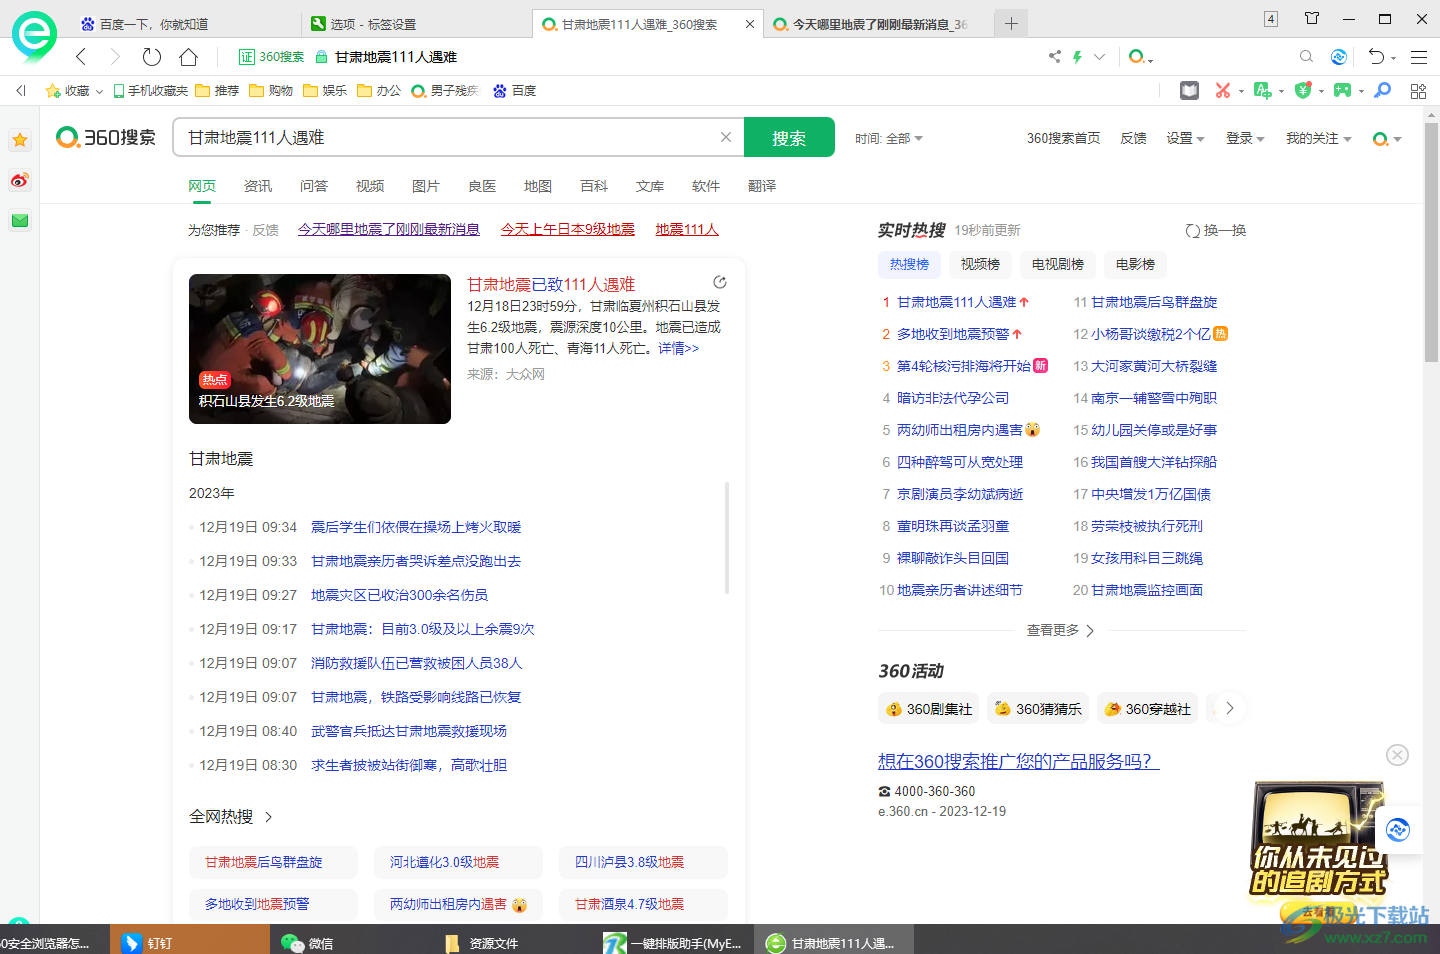
Task: Click the earthquake rescue news thumbnail
Action: [x=320, y=349]
